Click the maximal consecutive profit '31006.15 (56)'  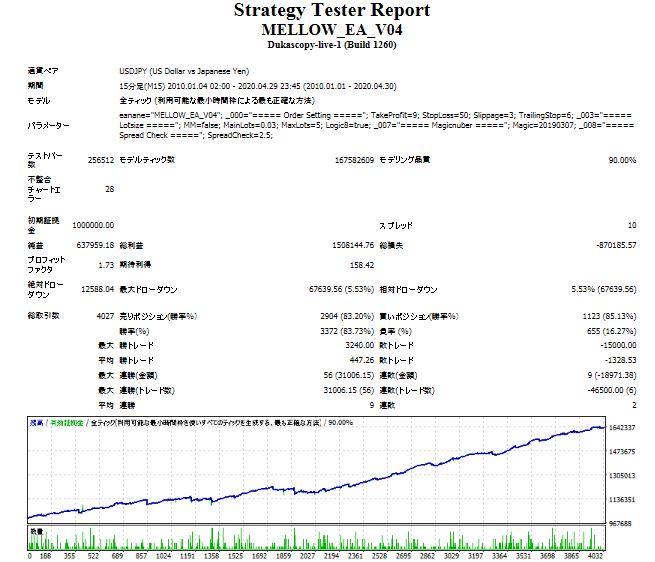point(349,390)
